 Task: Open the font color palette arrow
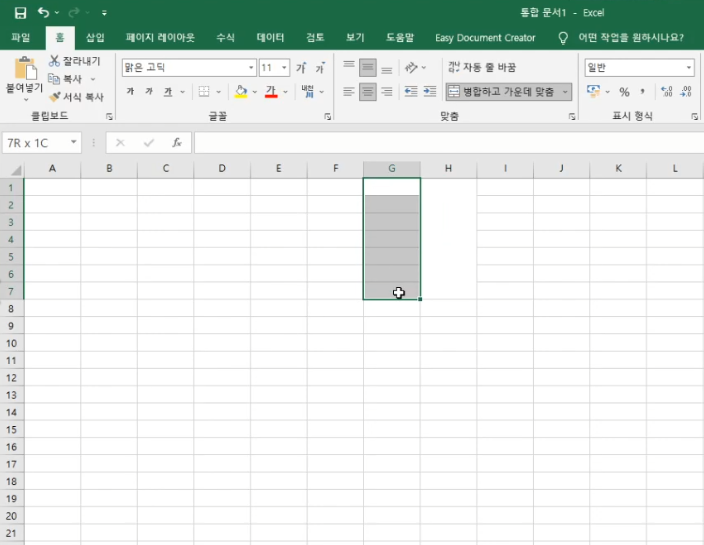point(285,92)
